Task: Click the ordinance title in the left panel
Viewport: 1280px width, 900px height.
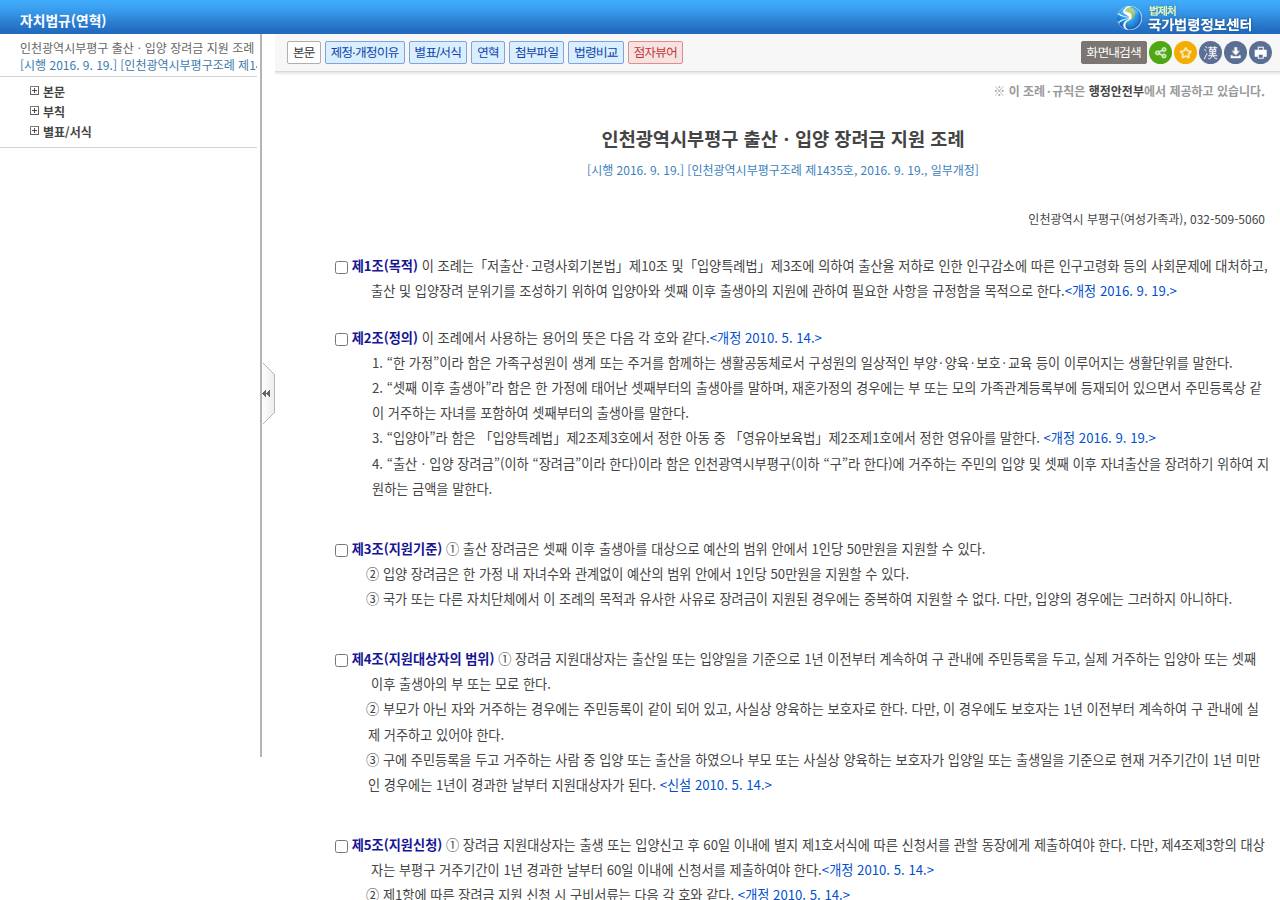Action: tap(137, 48)
